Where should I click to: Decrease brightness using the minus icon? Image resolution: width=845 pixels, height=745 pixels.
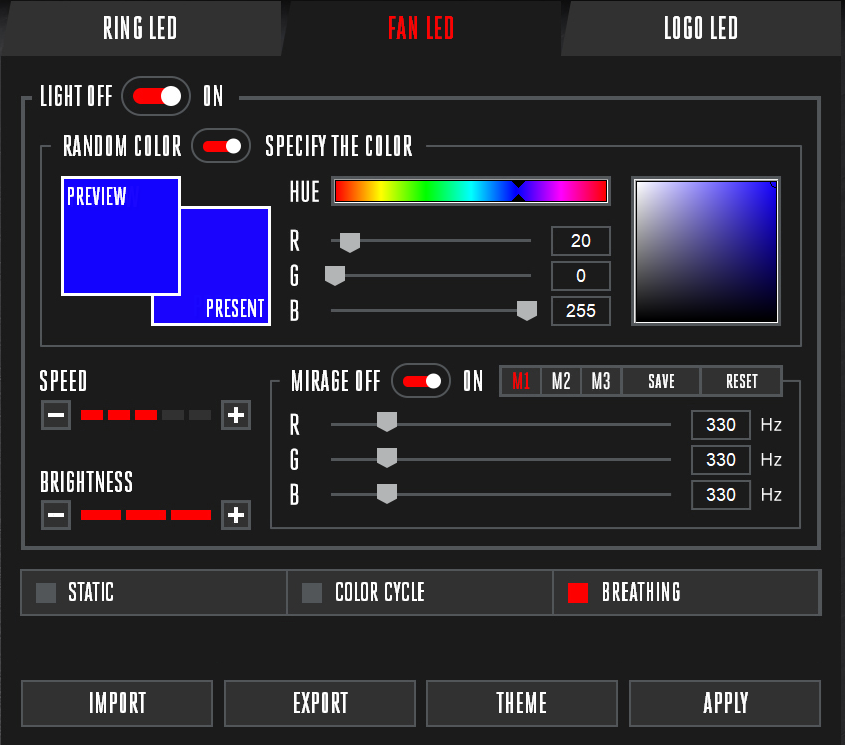coord(56,515)
